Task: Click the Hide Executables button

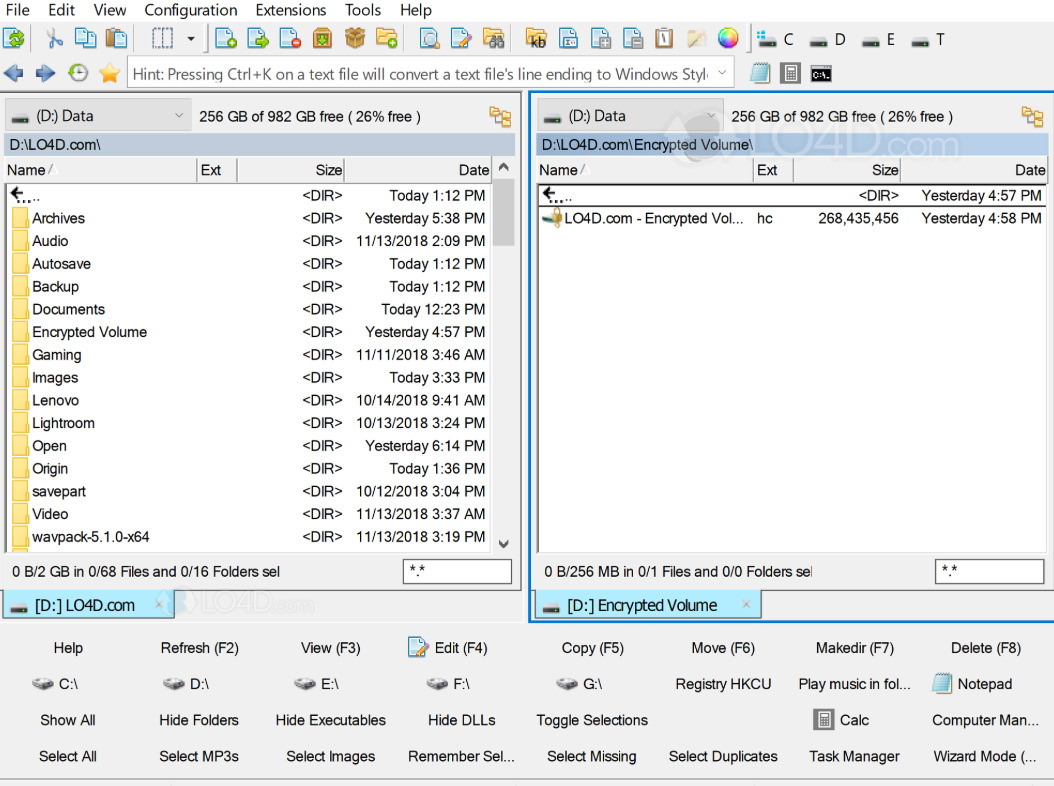Action: pos(330,720)
